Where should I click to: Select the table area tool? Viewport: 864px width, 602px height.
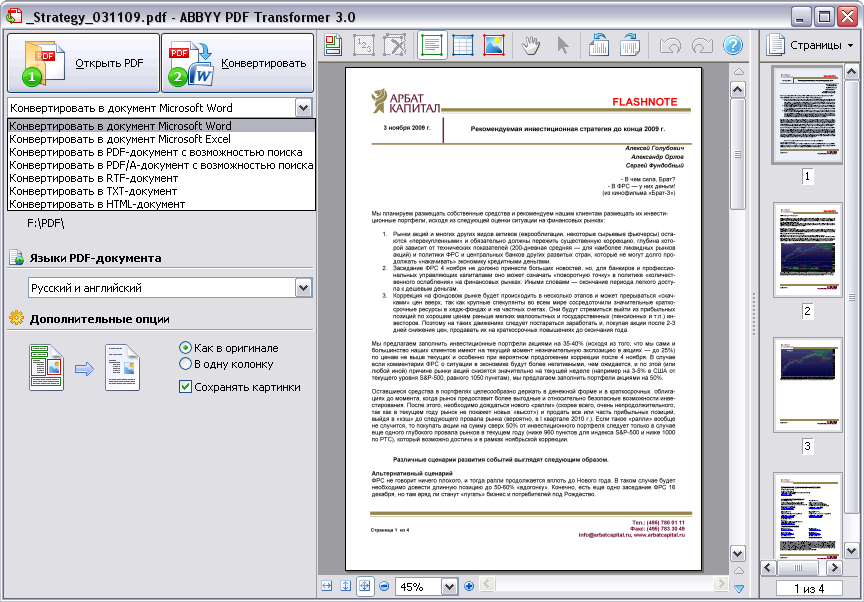click(463, 45)
